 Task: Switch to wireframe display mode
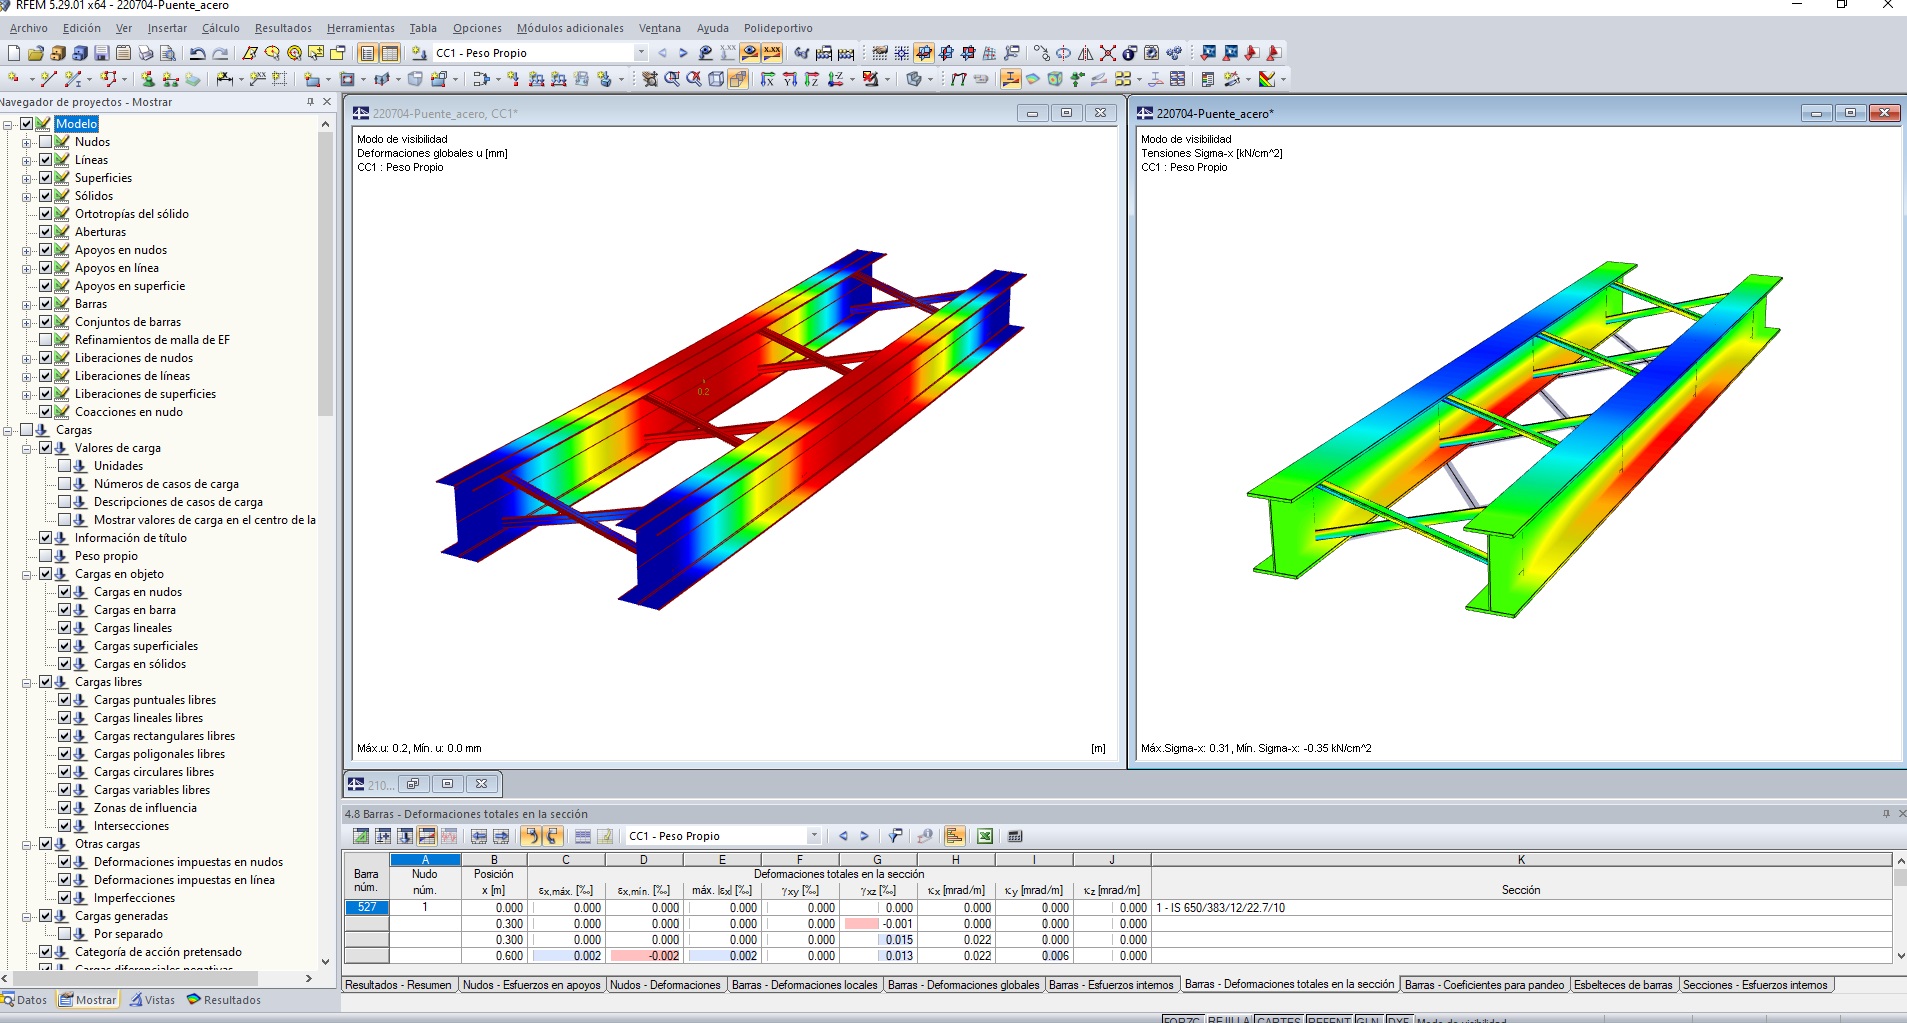(716, 79)
